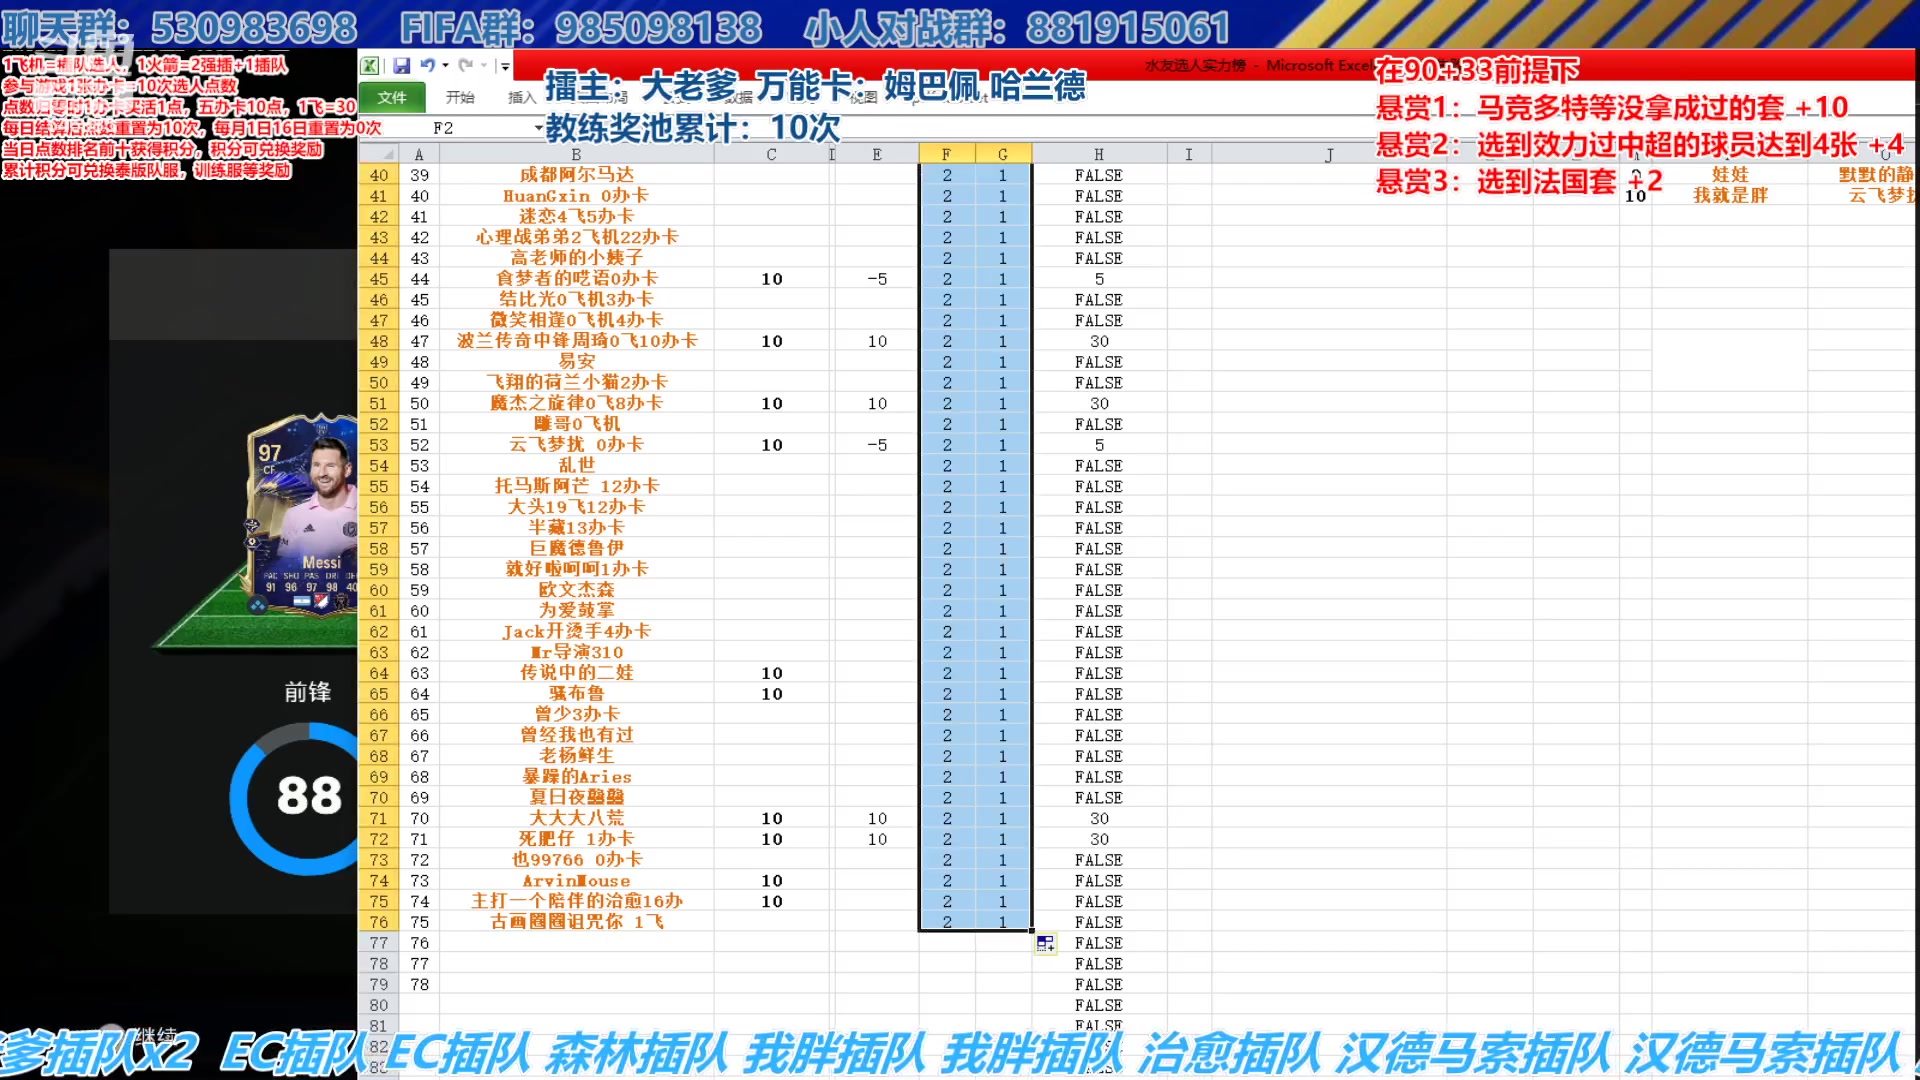This screenshot has height=1080, width=1920.
Task: Click the cell containing 托马斯阿芒 12办卡
Action: pyautogui.click(x=576, y=486)
